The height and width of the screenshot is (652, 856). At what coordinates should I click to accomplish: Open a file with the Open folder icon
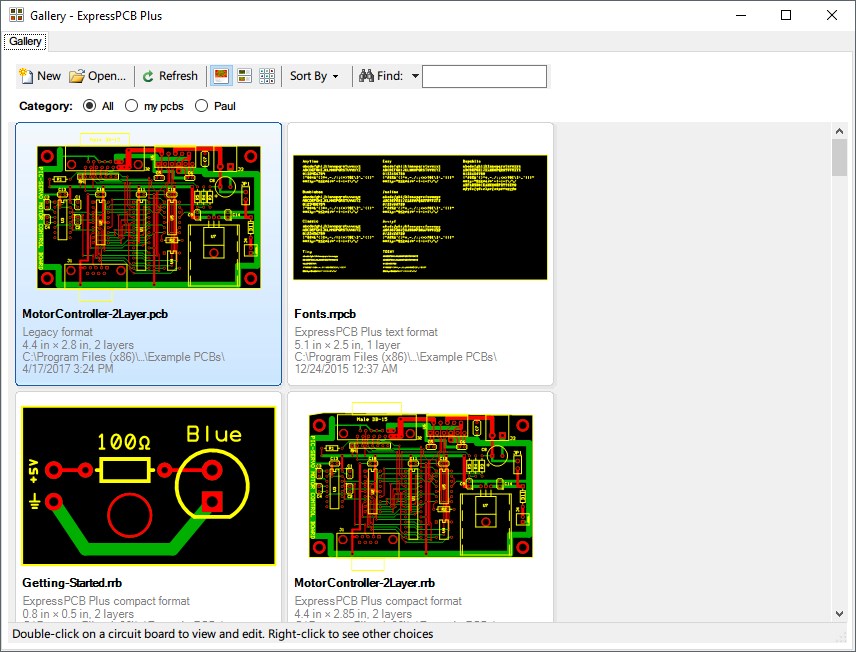[x=77, y=76]
